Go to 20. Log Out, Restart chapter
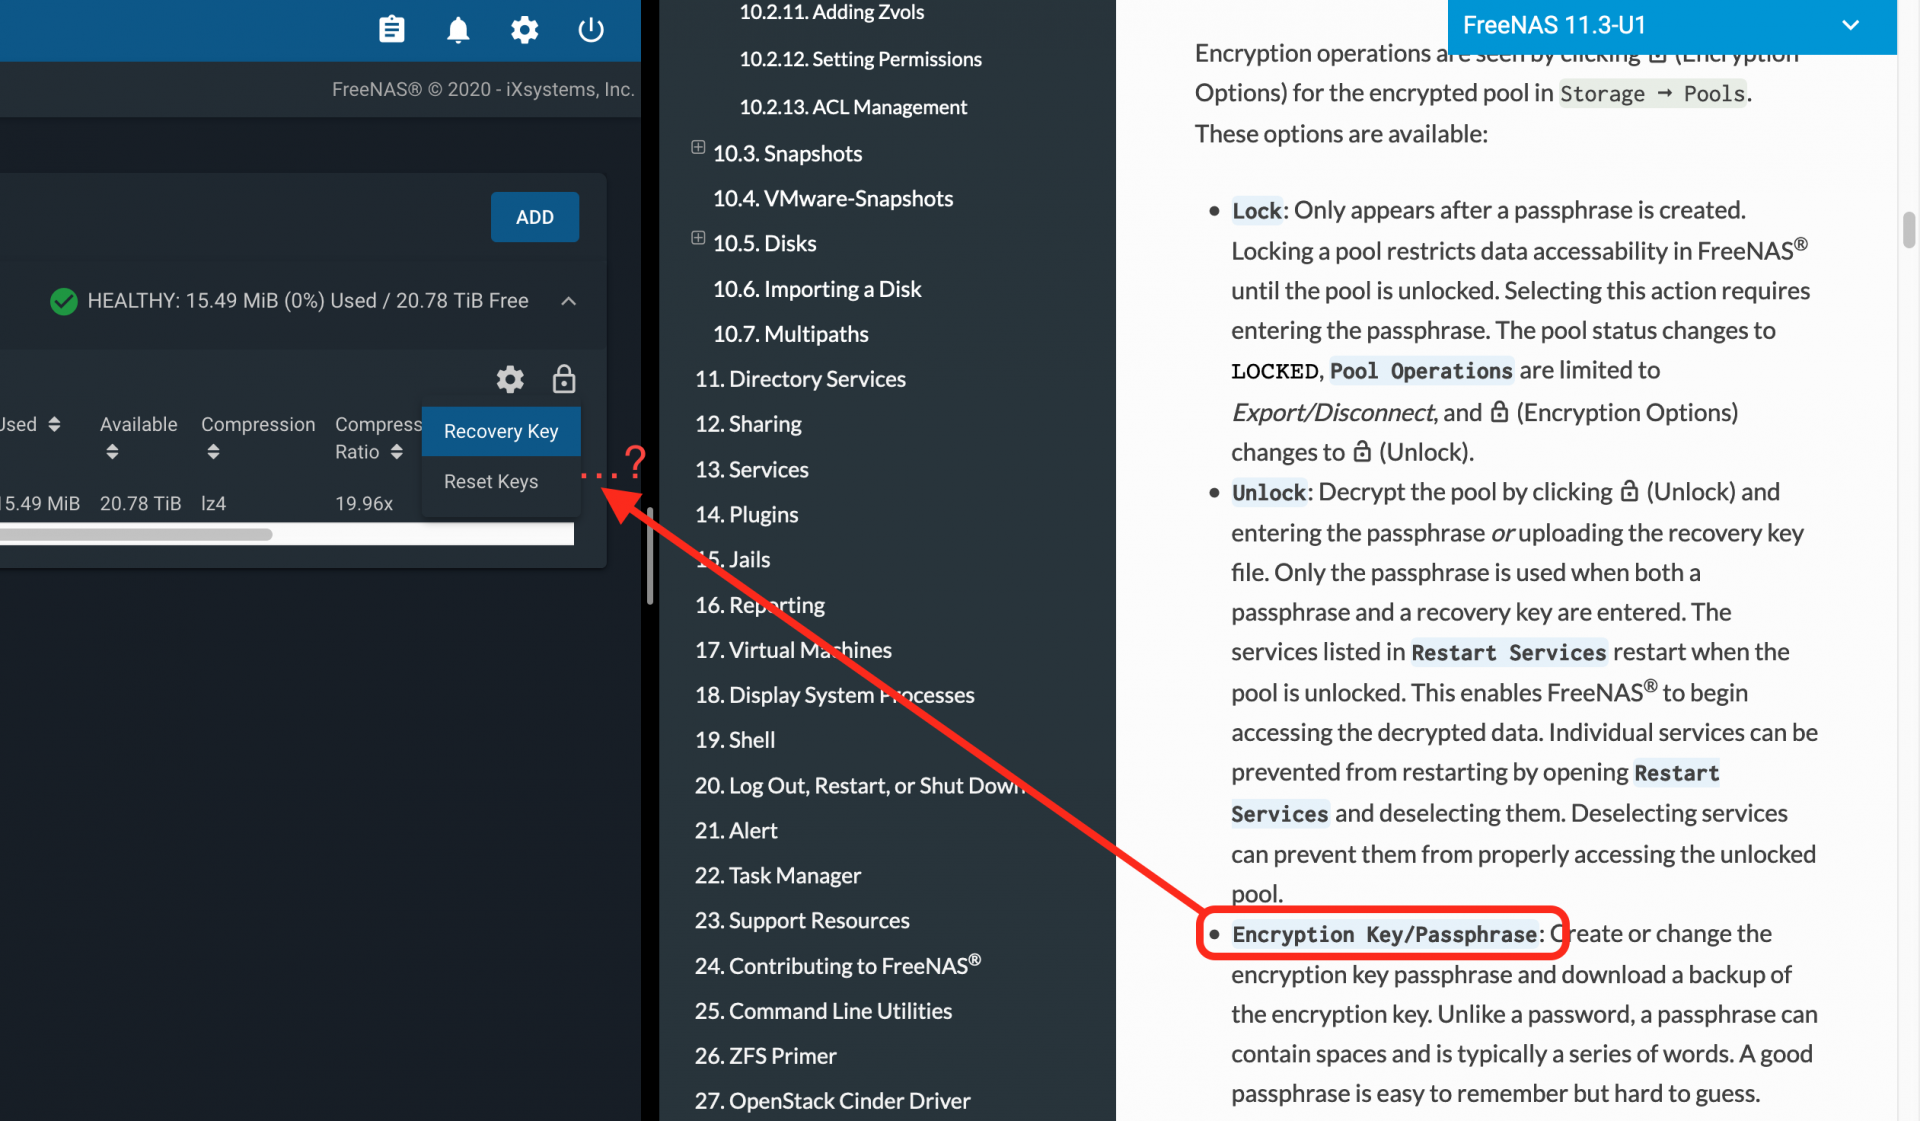 [x=860, y=786]
